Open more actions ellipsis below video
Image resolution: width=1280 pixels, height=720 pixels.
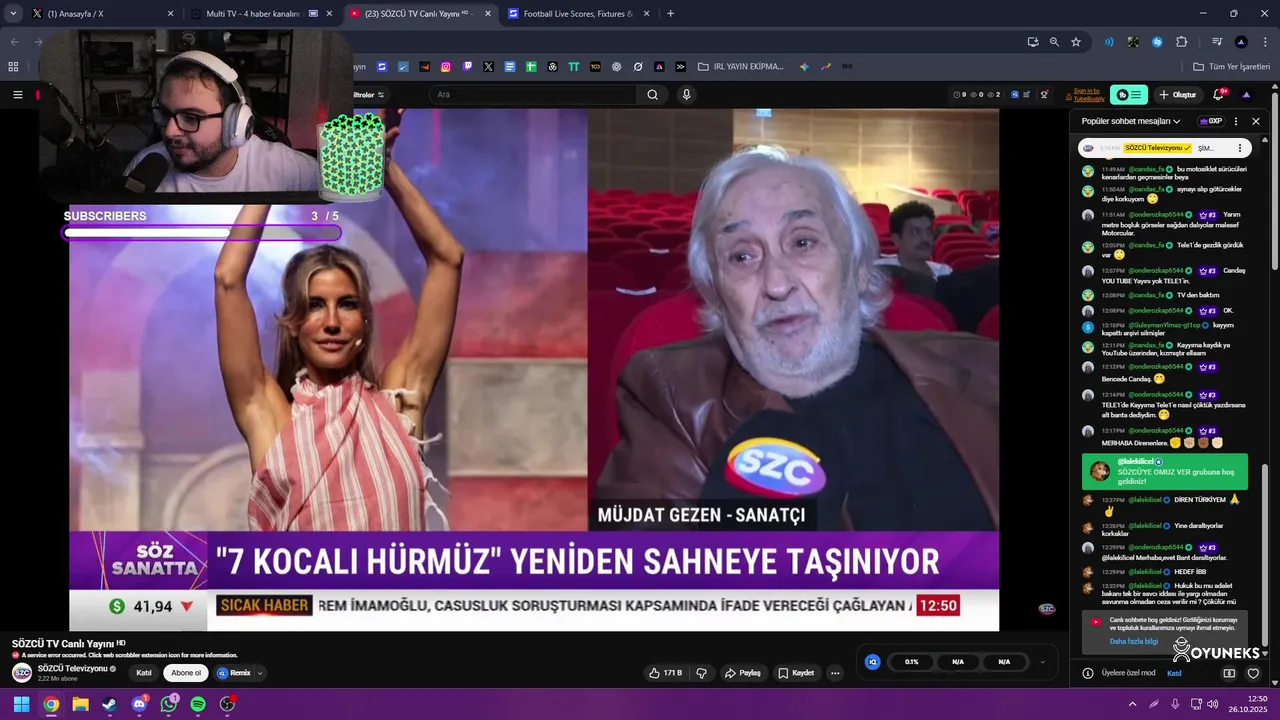coord(835,673)
